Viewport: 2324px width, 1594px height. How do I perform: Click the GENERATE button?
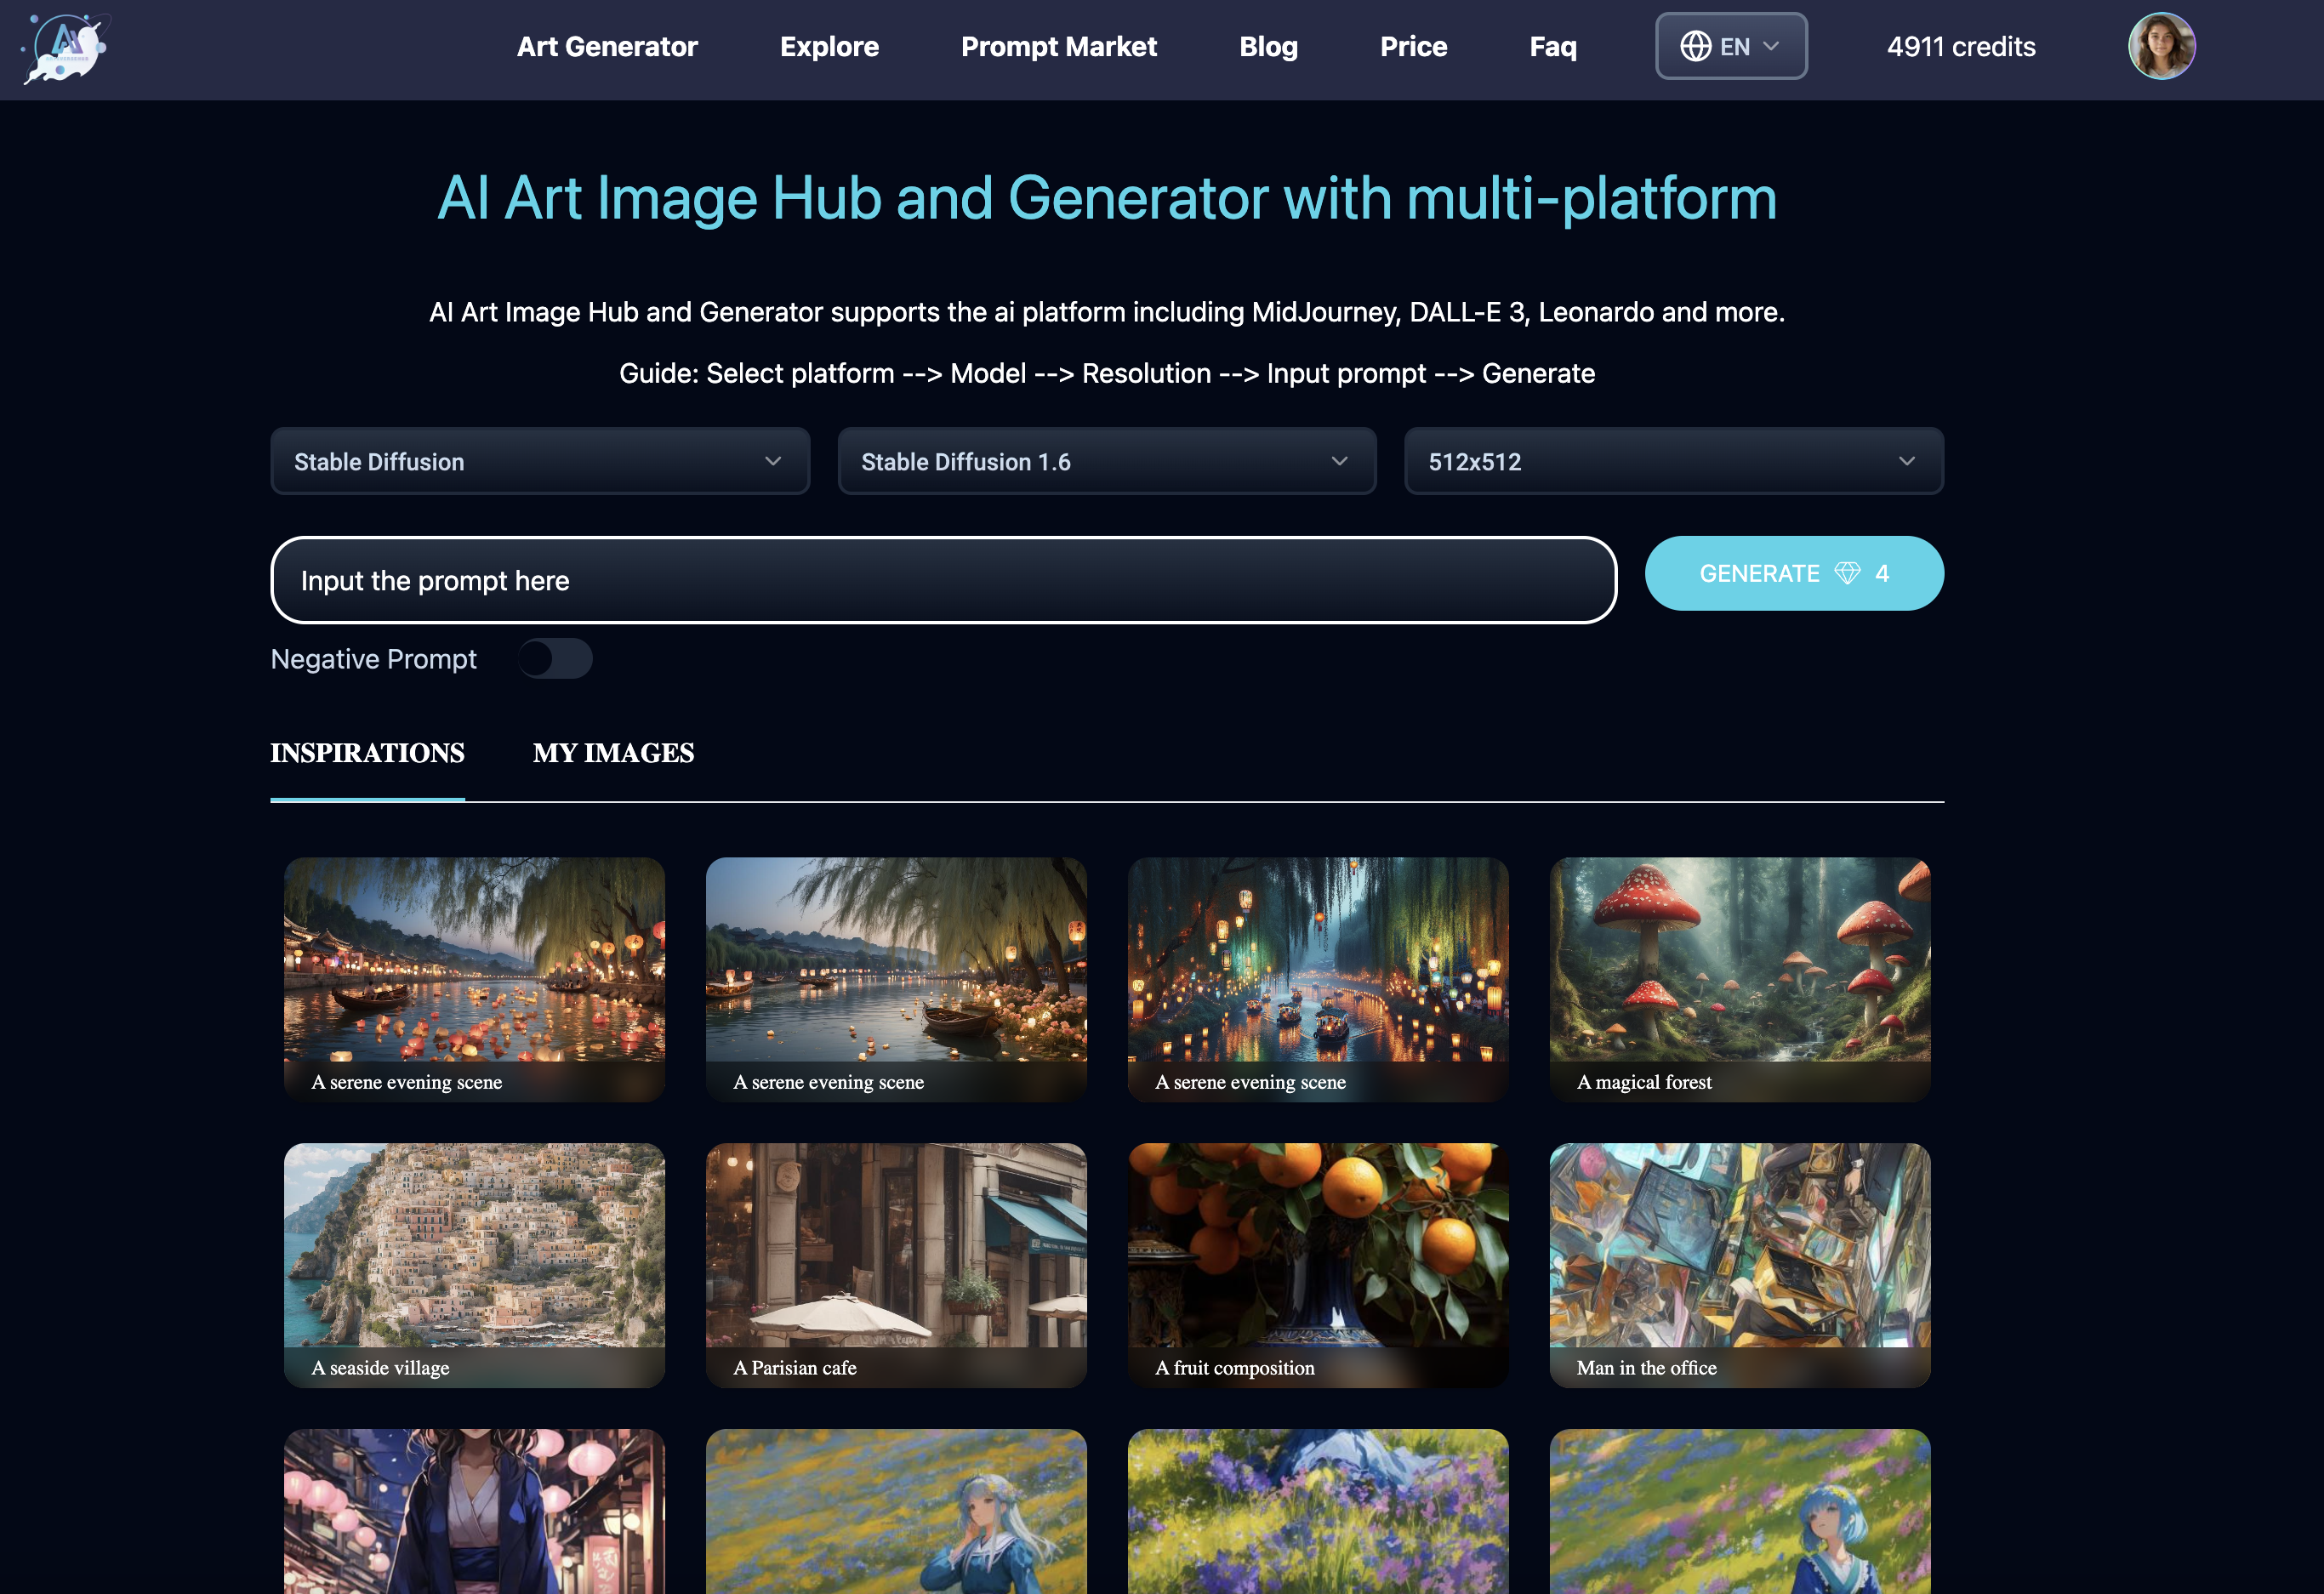[1794, 573]
